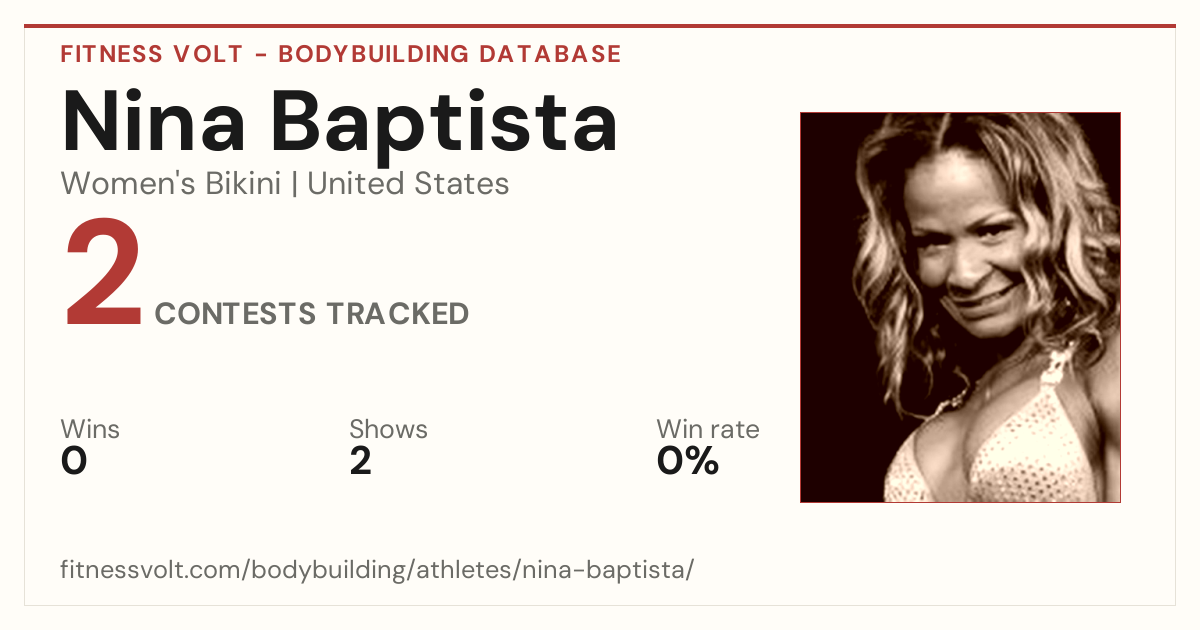Open the fitnessvolt.com athlete URL at bottom
This screenshot has height=630, width=1200.
[x=378, y=571]
